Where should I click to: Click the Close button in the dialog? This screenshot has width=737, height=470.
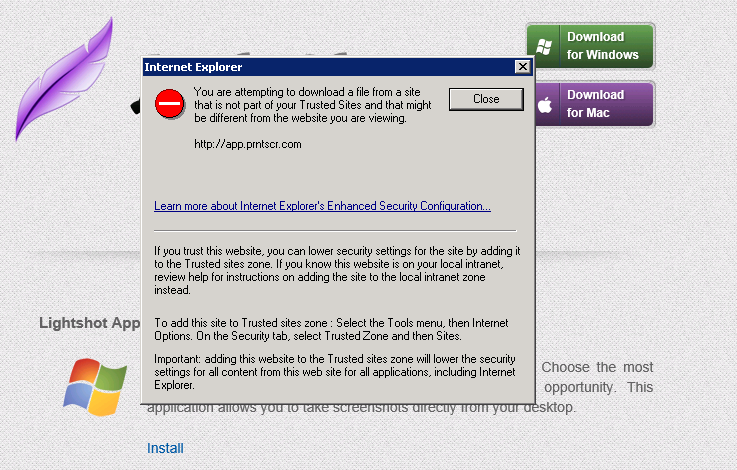(486, 99)
